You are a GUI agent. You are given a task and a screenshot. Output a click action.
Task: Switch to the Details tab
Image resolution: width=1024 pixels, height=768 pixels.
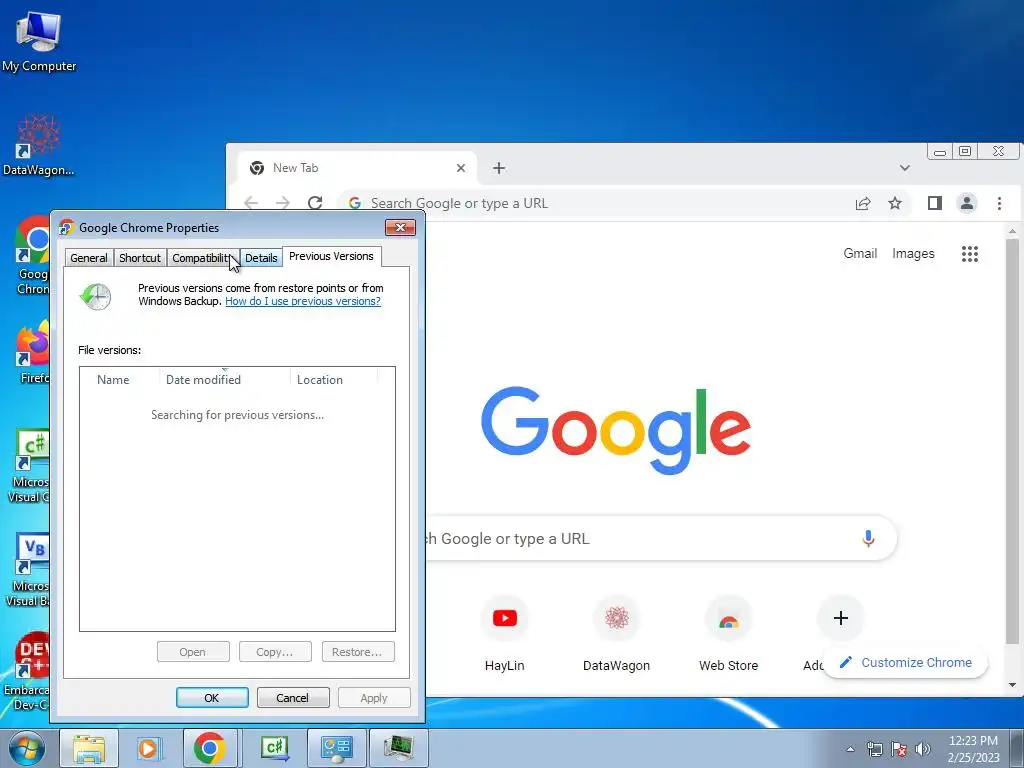(x=261, y=258)
